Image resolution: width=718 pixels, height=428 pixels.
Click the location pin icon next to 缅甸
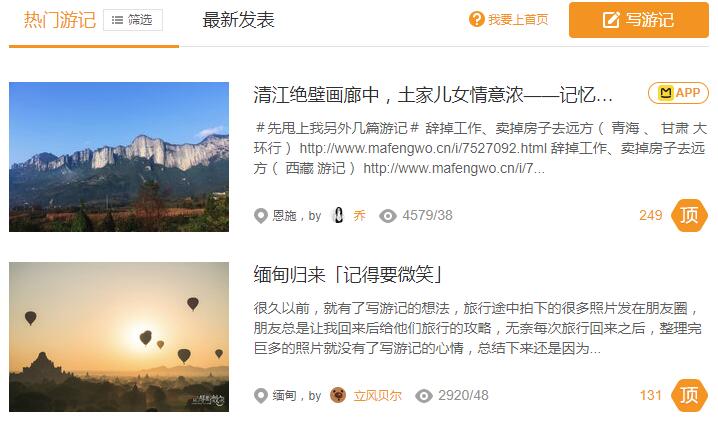tap(261, 395)
